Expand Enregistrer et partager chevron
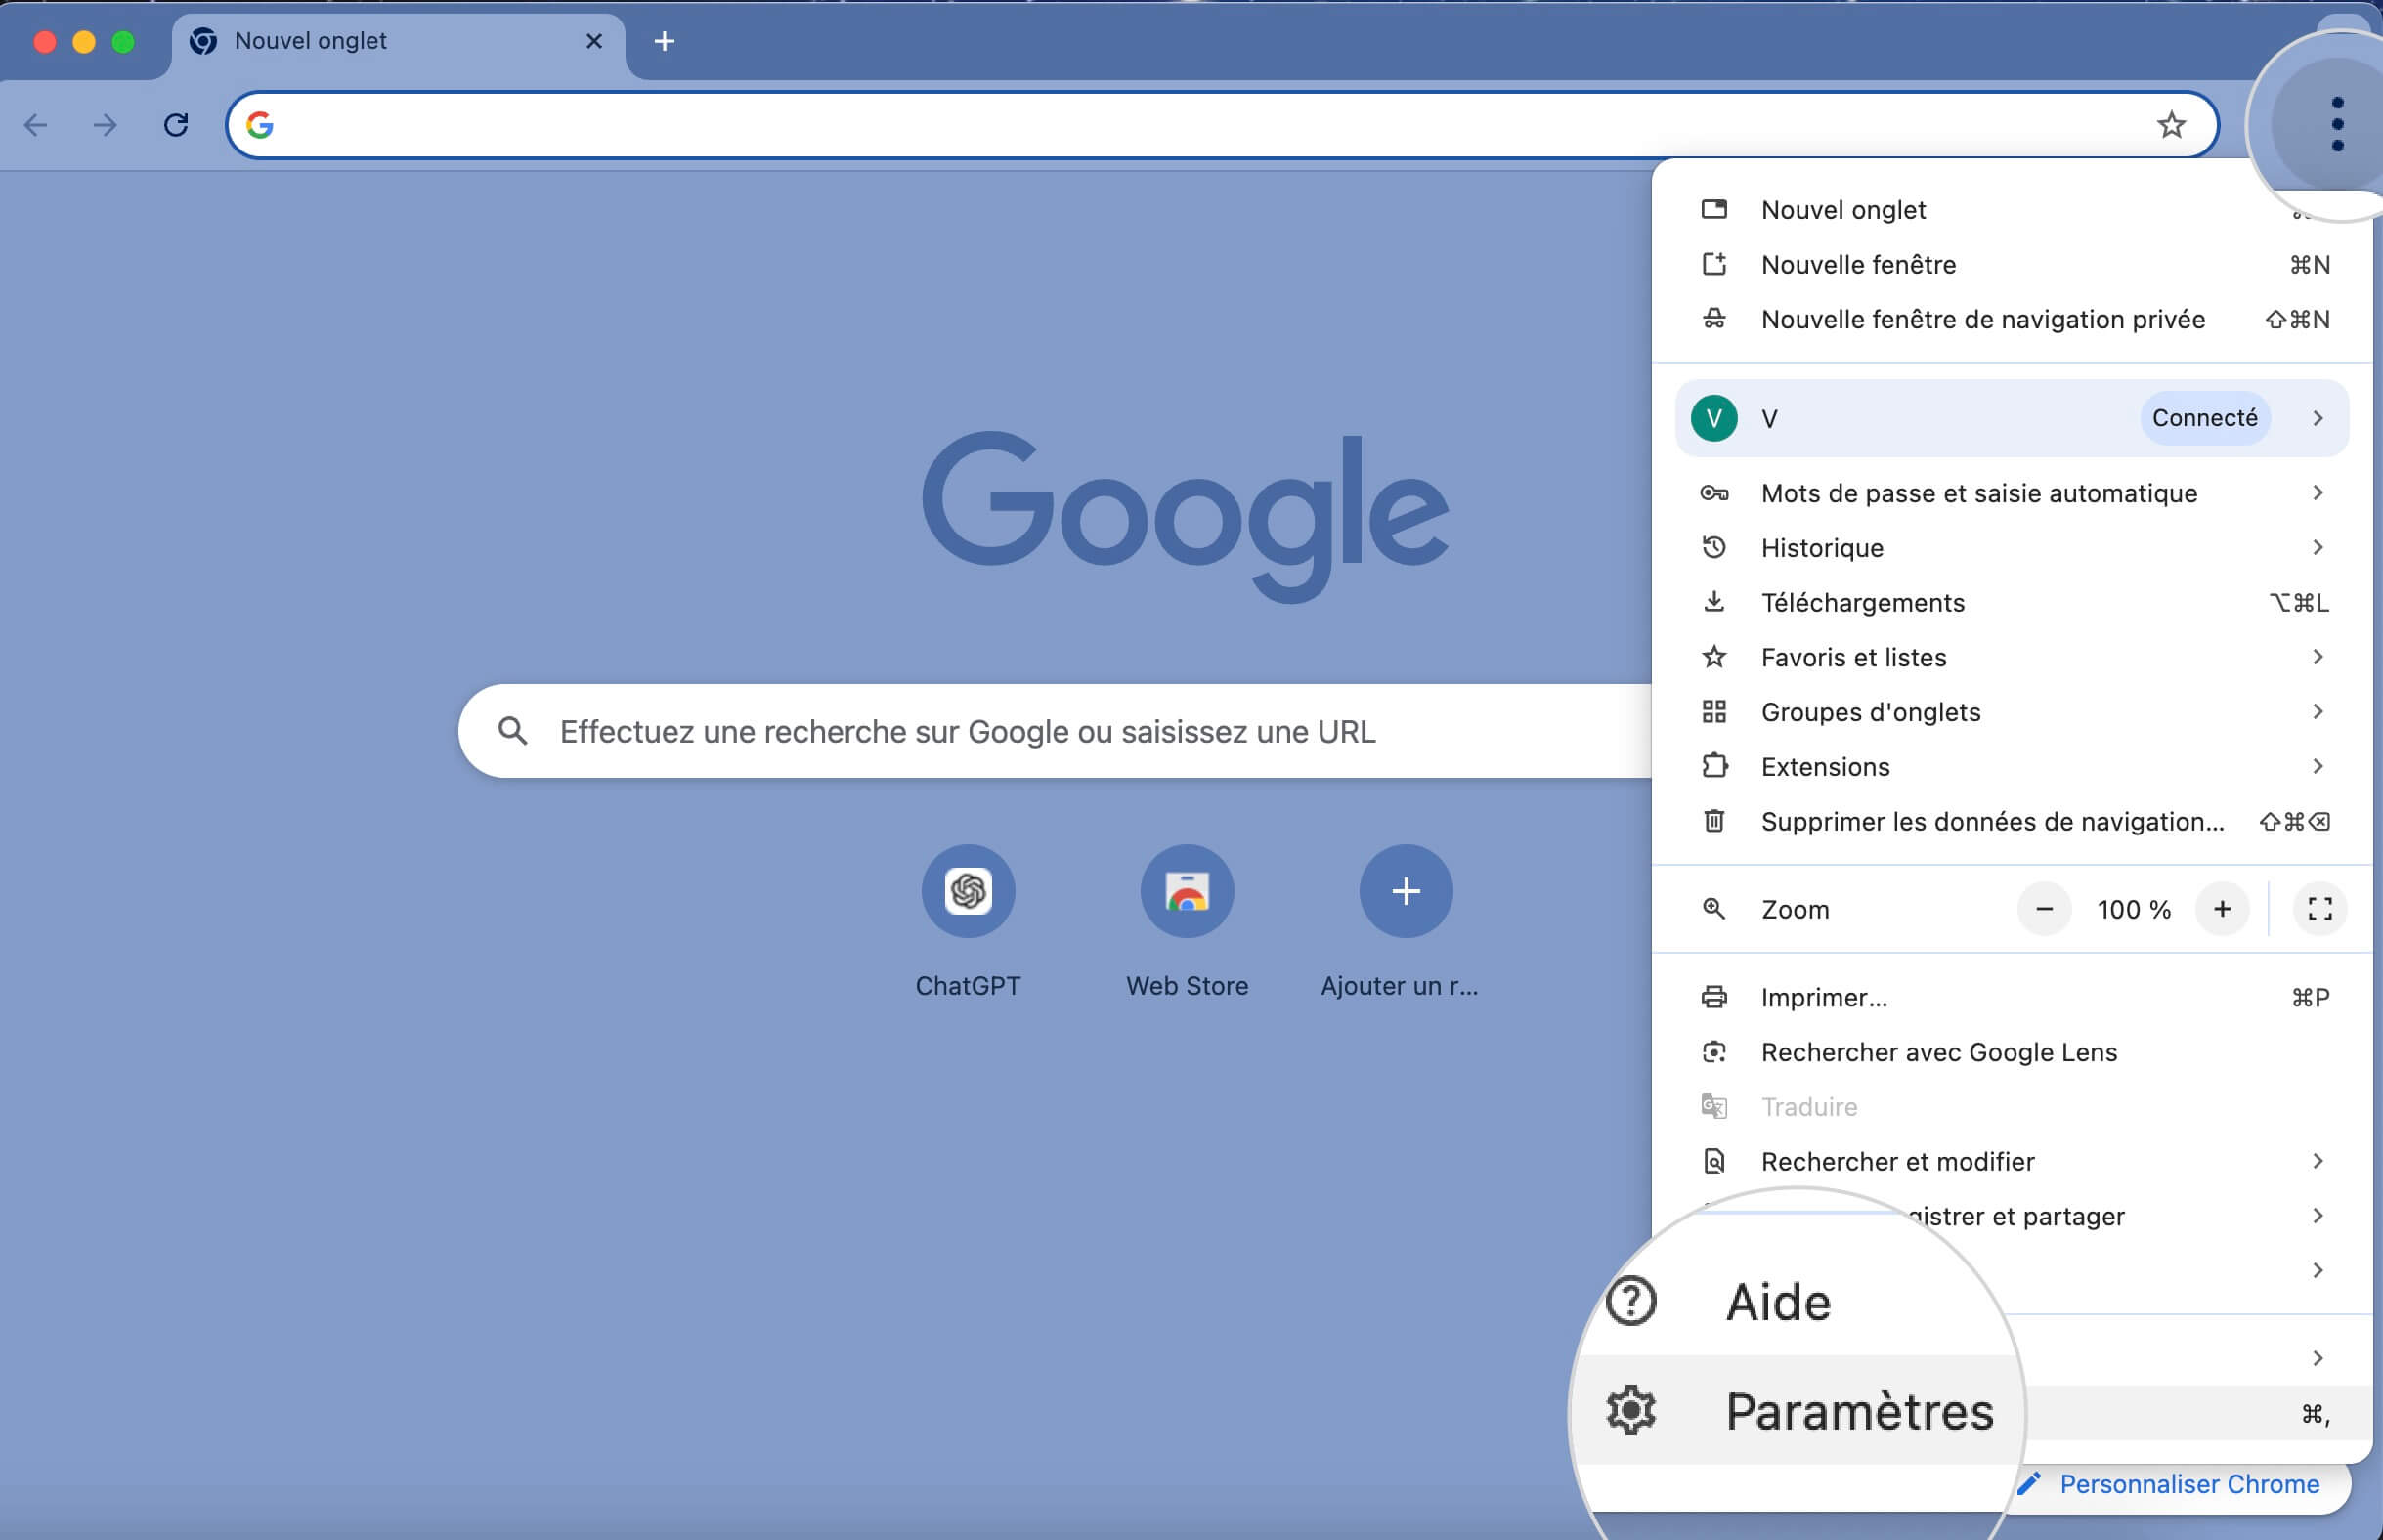The image size is (2383, 1540). (x=2318, y=1216)
